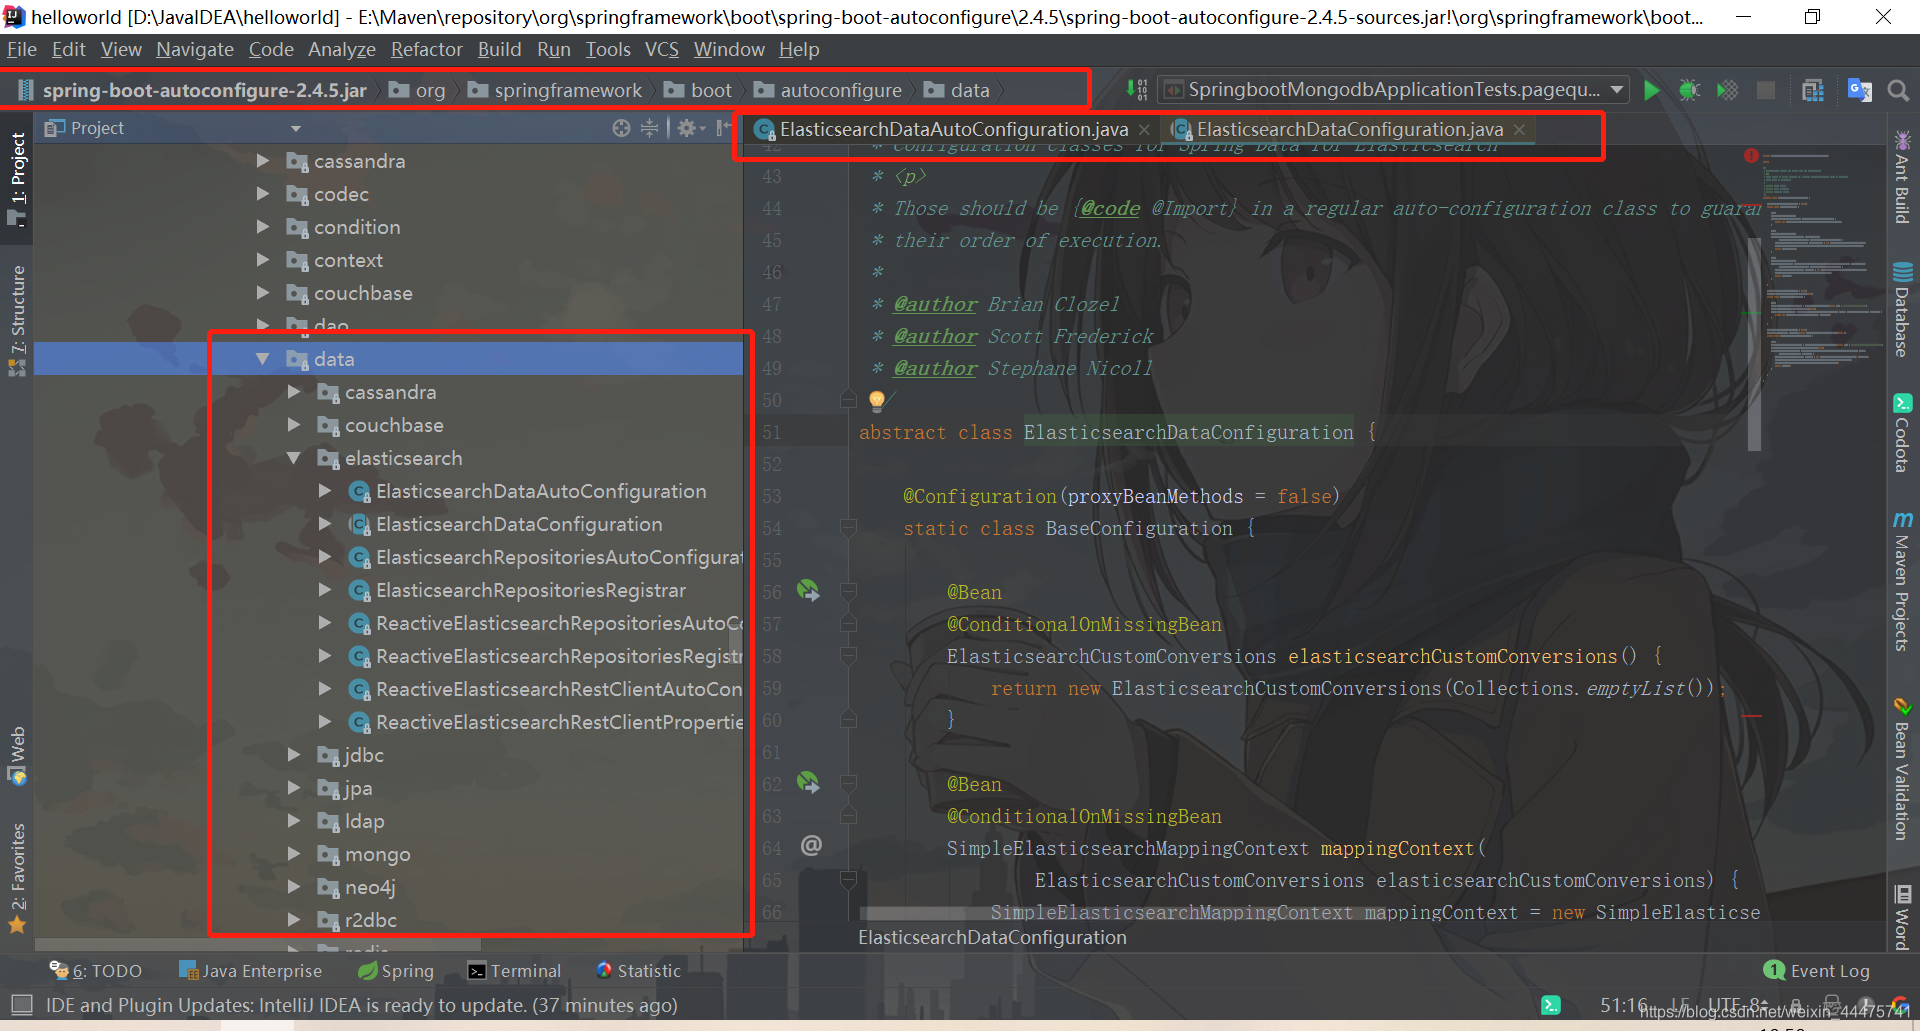Start debugging with the bug icon
The height and width of the screenshot is (1031, 1920).
click(1689, 90)
